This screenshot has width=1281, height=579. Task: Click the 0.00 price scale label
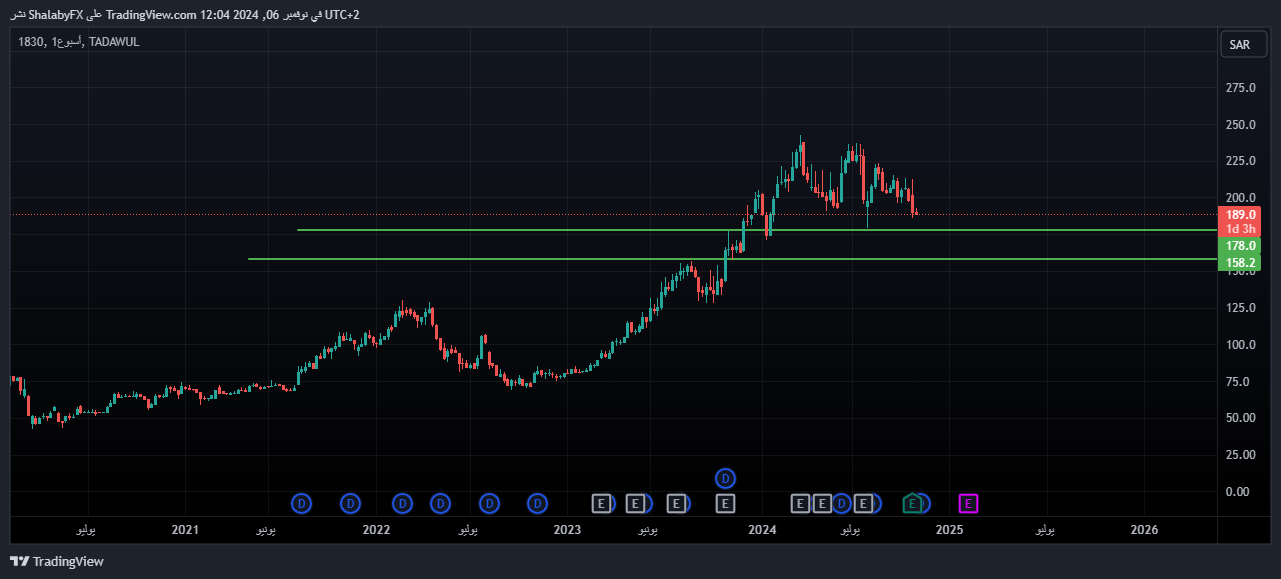pos(1240,492)
